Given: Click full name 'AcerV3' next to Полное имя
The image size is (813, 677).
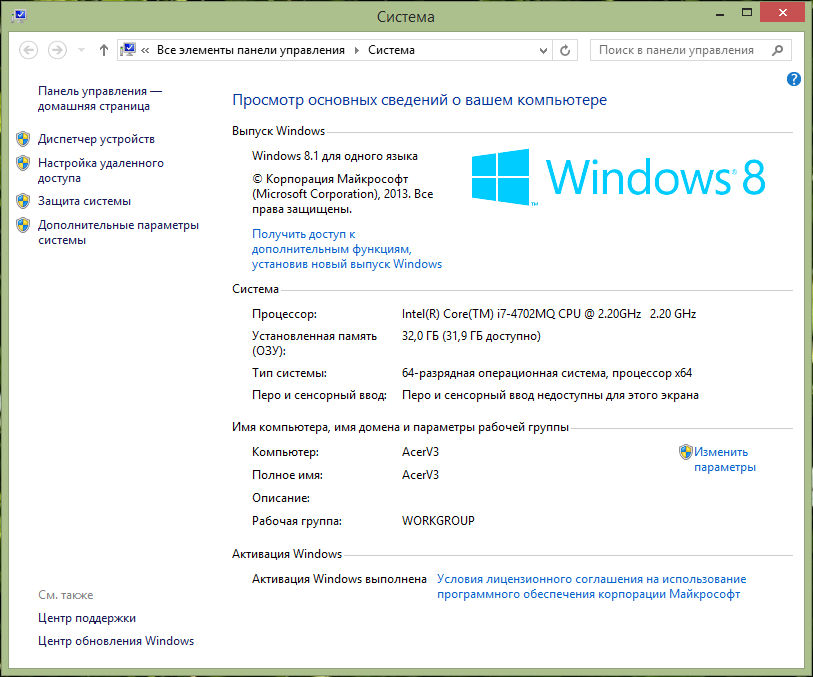Looking at the screenshot, I should click(420, 475).
